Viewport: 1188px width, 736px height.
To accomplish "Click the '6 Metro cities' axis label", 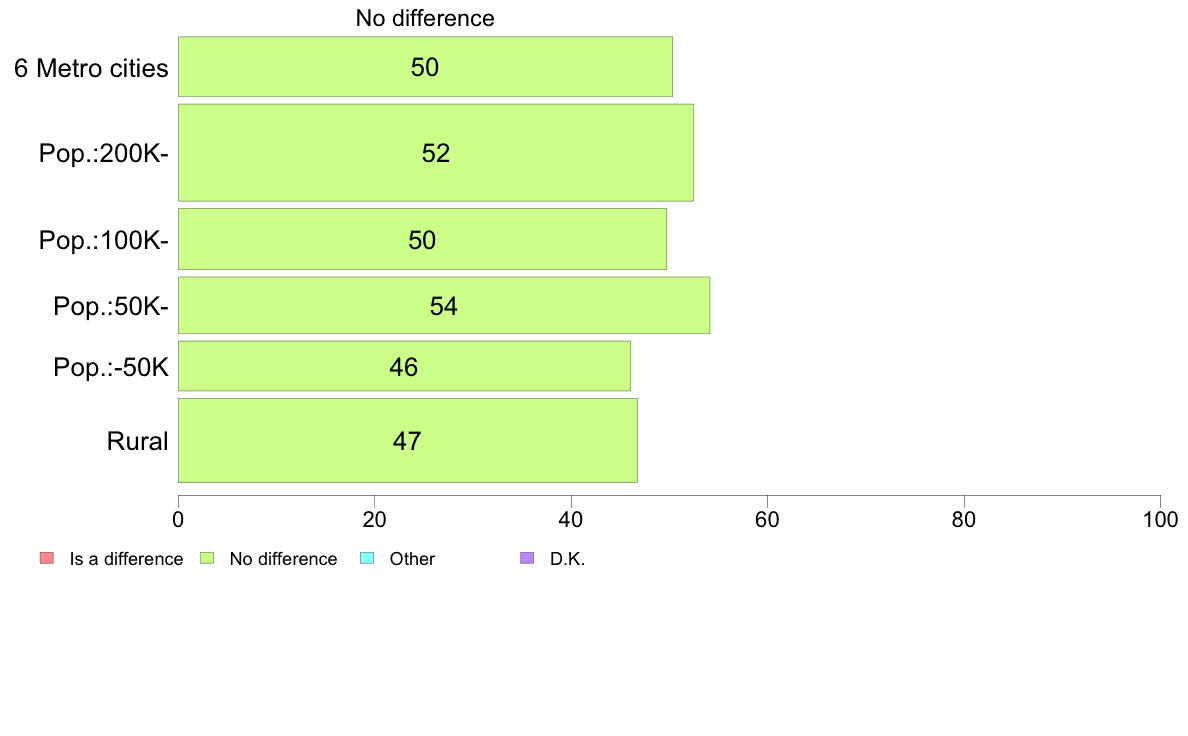I will click(x=91, y=68).
